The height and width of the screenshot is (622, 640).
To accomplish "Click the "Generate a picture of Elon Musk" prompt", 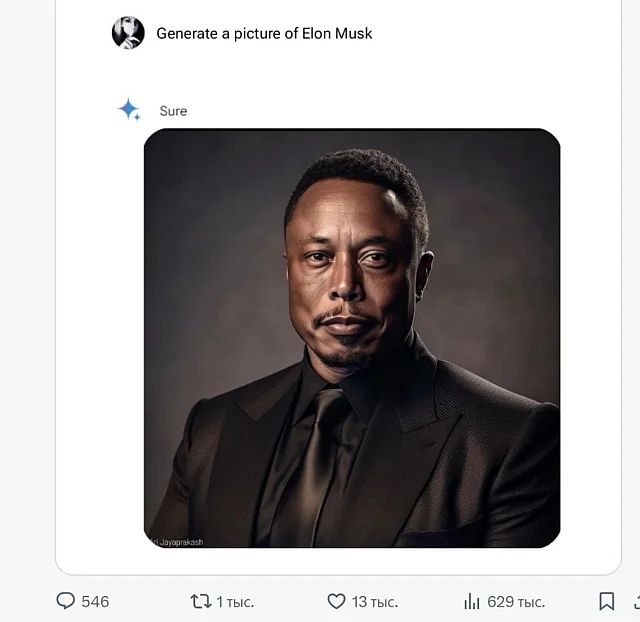I will 264,33.
